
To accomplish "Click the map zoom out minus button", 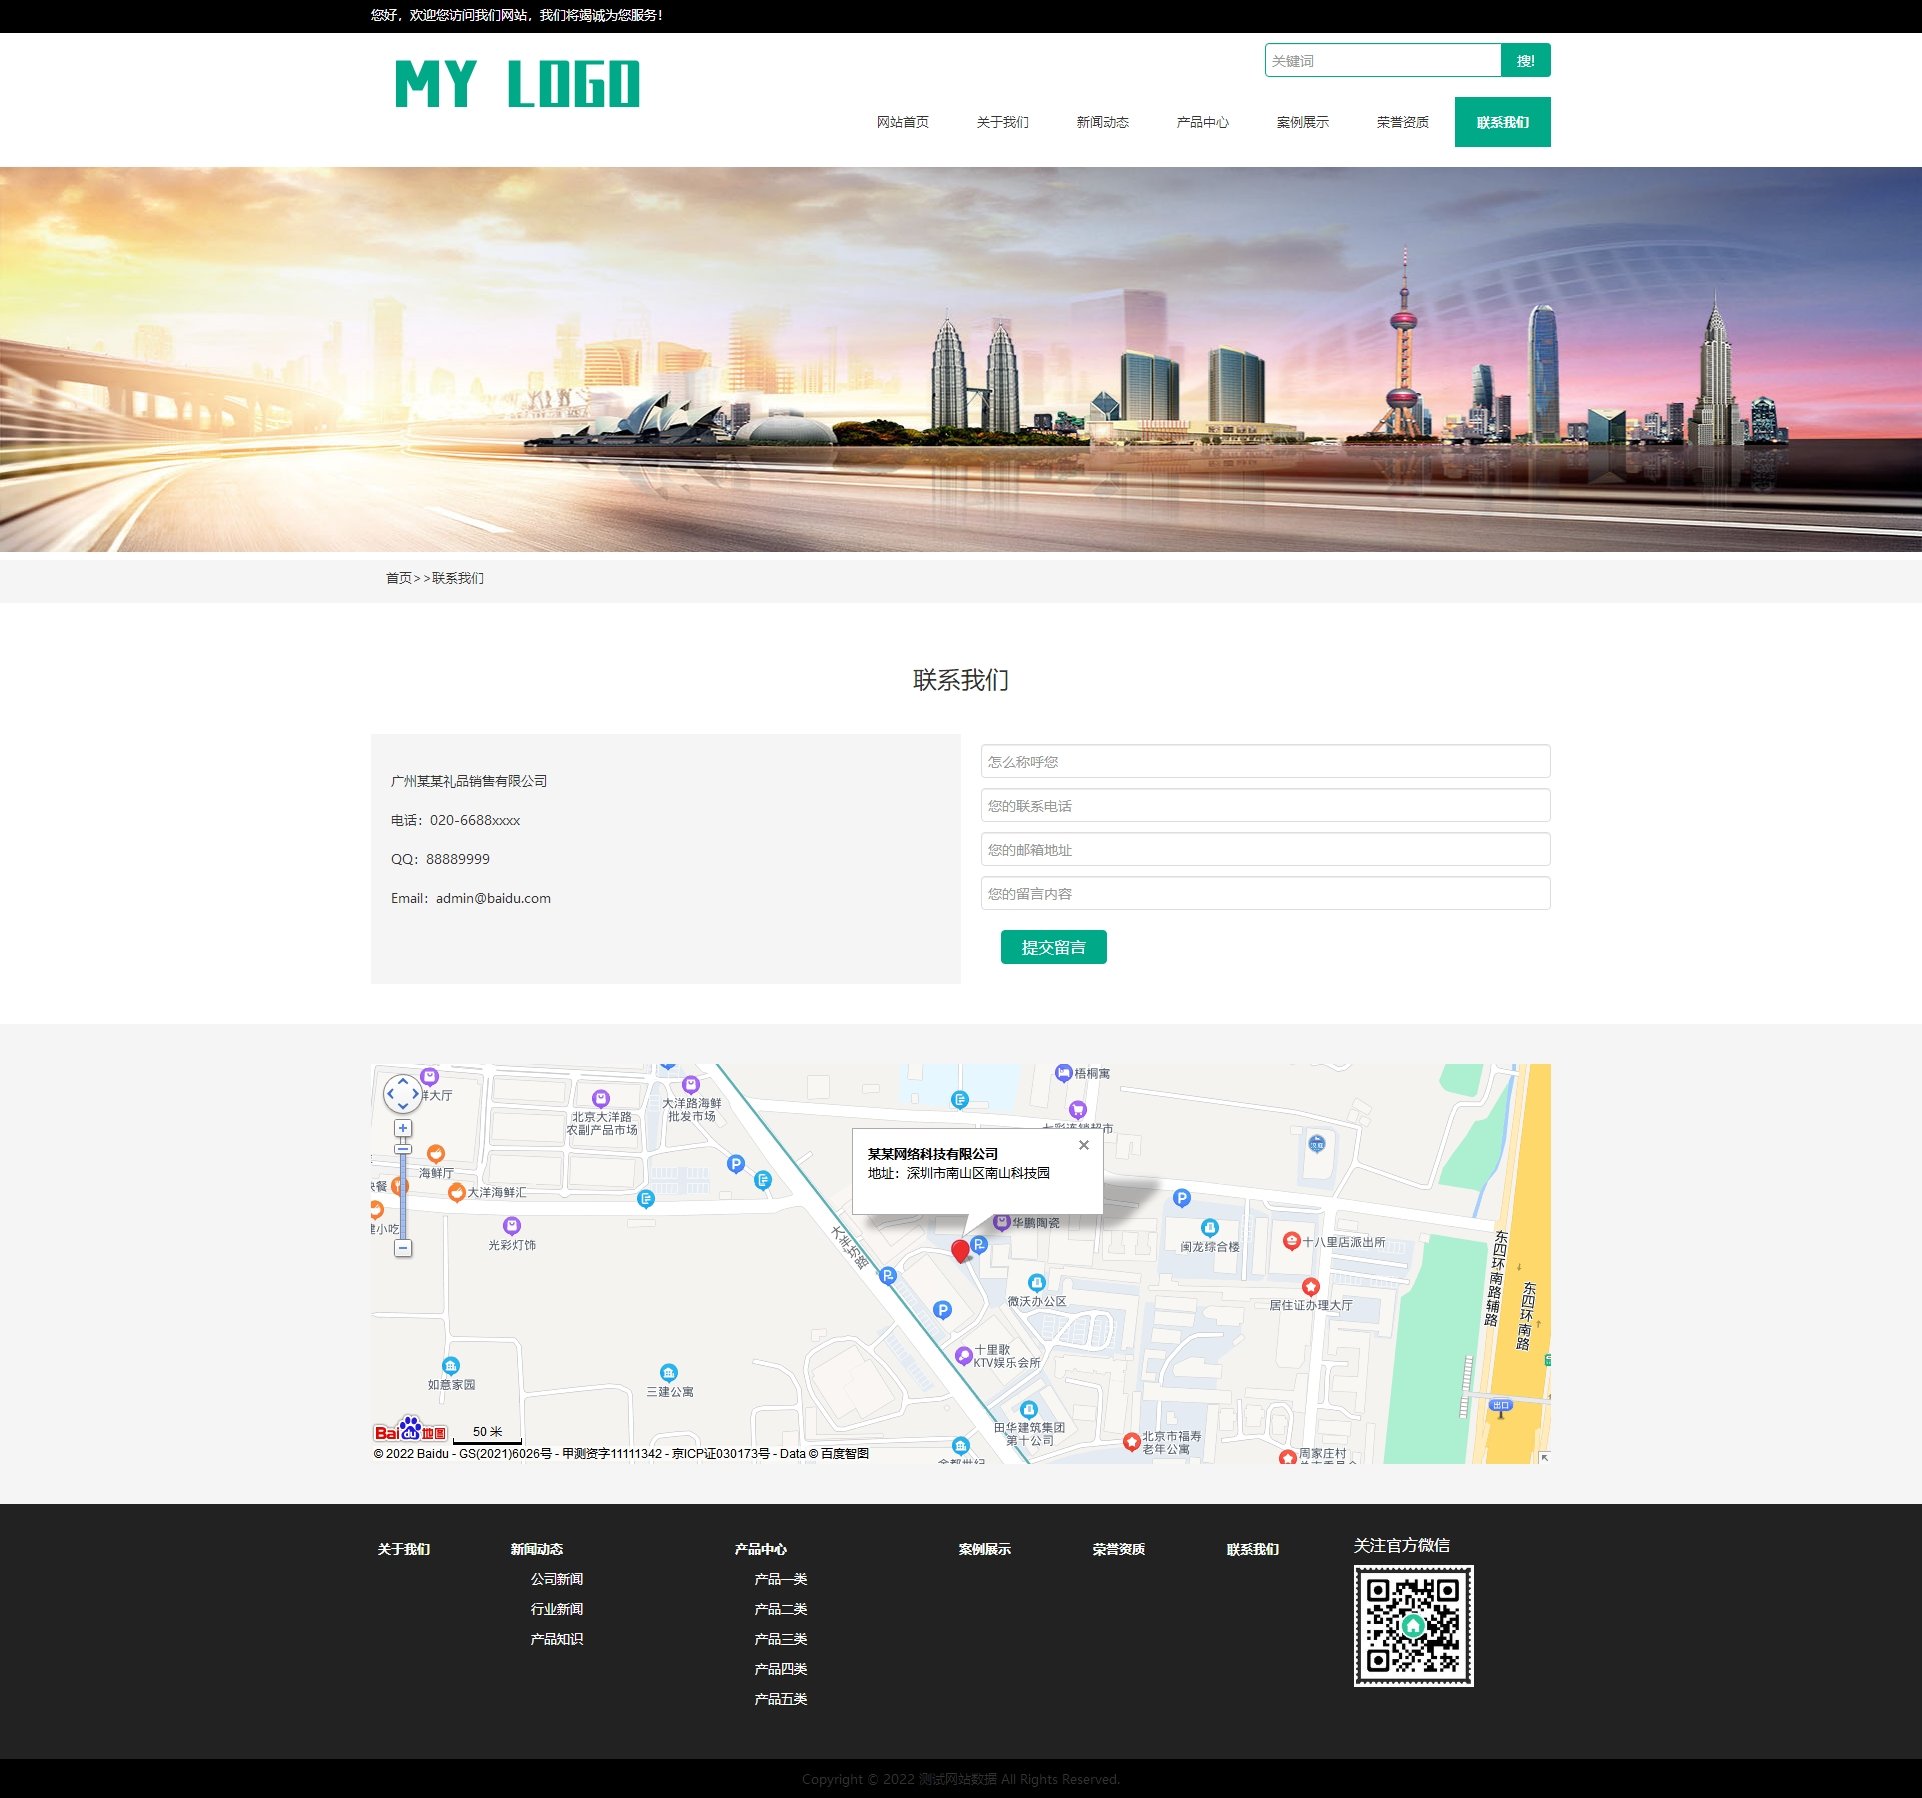I will pyautogui.click(x=403, y=1248).
